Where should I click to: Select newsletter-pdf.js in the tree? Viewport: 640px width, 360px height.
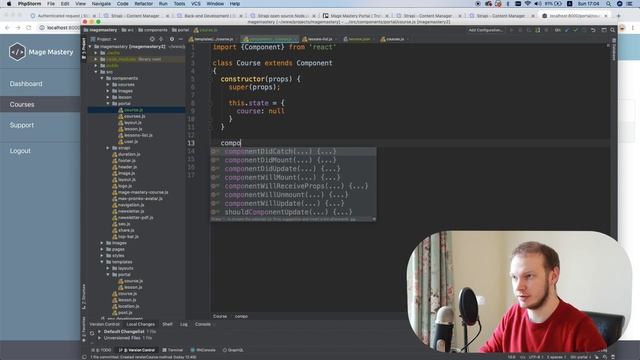[135, 218]
